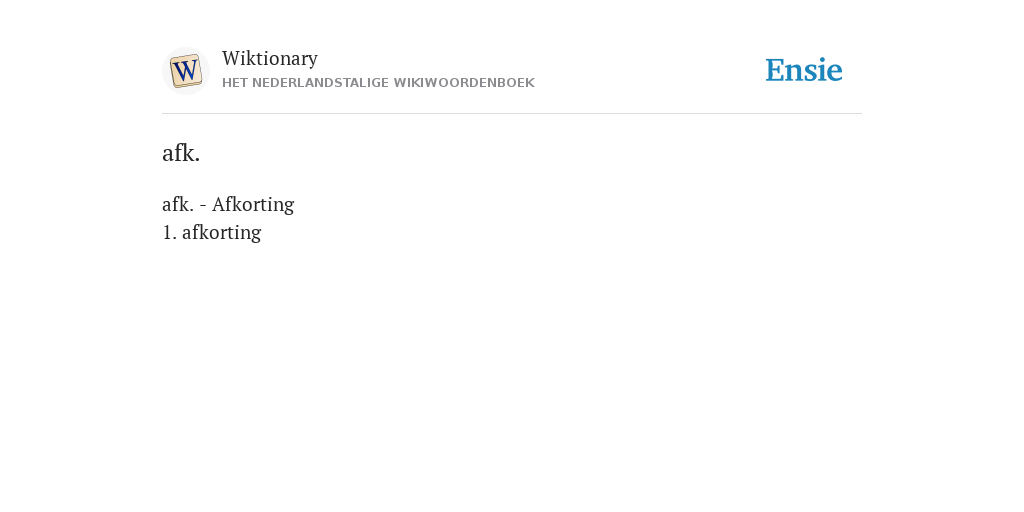Click the word 'WIKIWOORDENBOEK' in the subtitle

(464, 83)
